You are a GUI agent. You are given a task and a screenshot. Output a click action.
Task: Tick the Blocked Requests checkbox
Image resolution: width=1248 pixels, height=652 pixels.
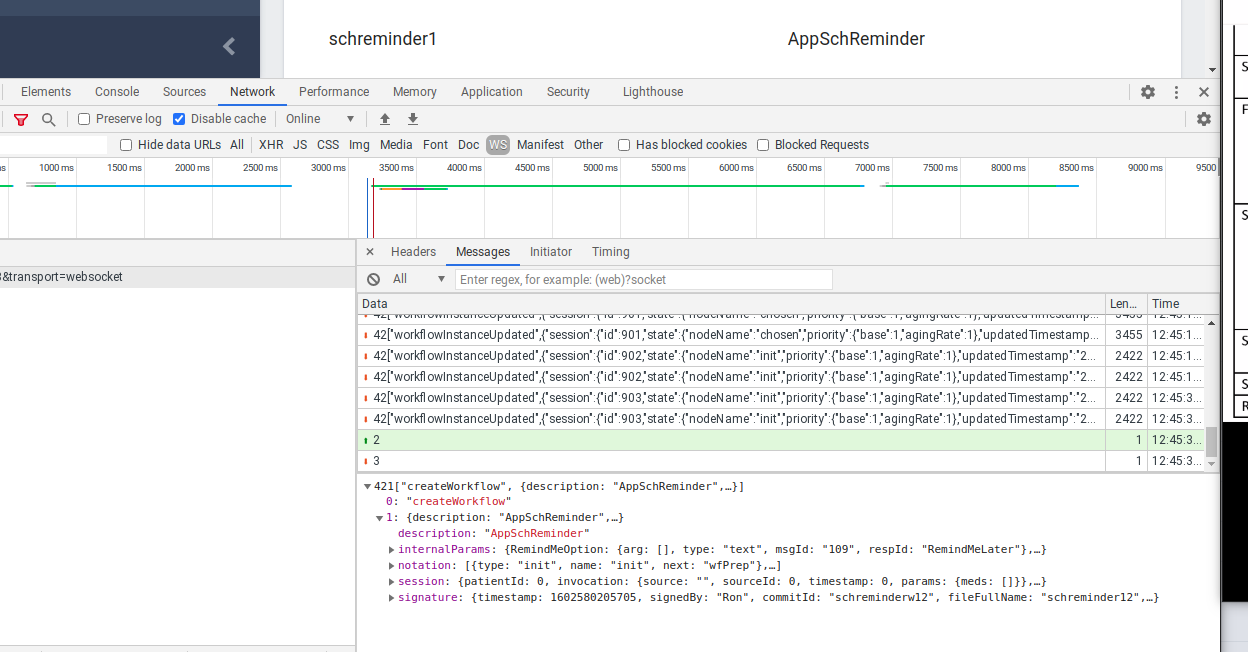(x=763, y=145)
